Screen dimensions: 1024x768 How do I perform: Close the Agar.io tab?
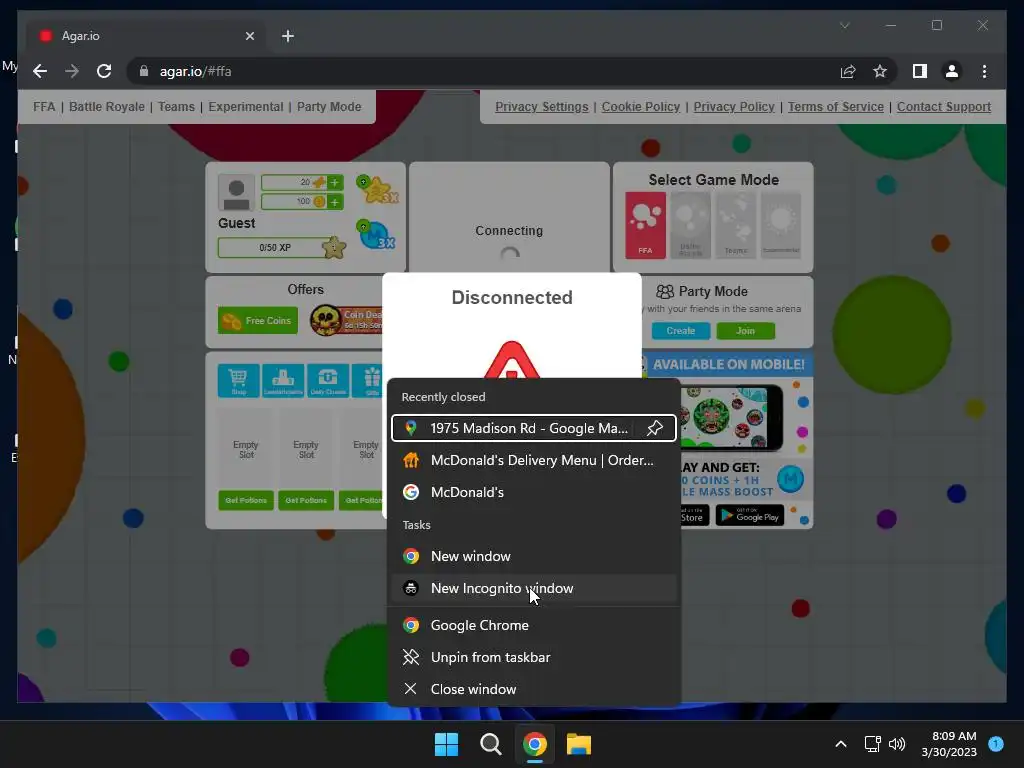(x=249, y=36)
